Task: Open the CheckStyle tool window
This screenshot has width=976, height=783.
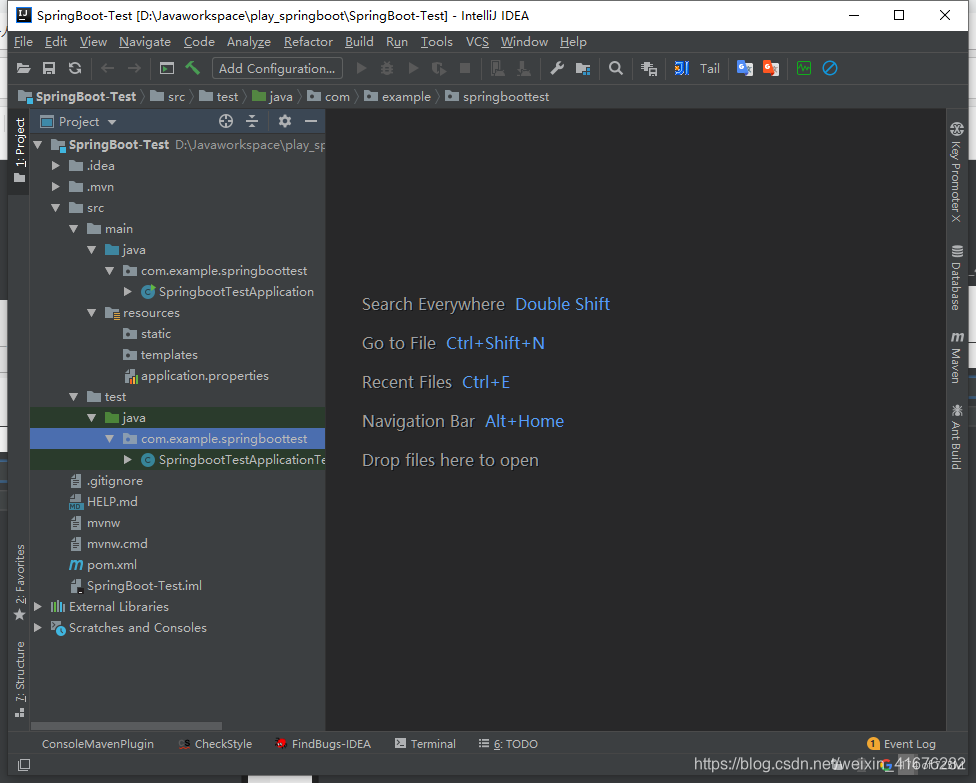Action: [215, 744]
